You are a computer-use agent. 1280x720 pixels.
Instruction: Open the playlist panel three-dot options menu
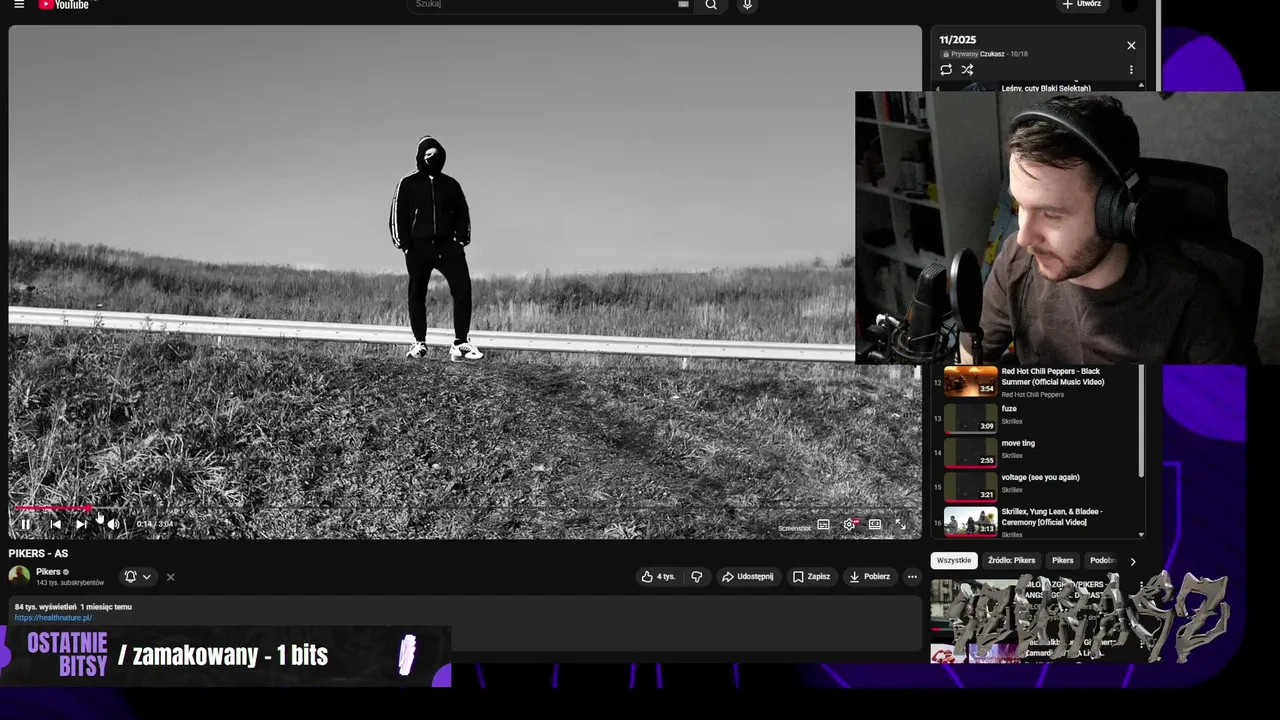1131,70
